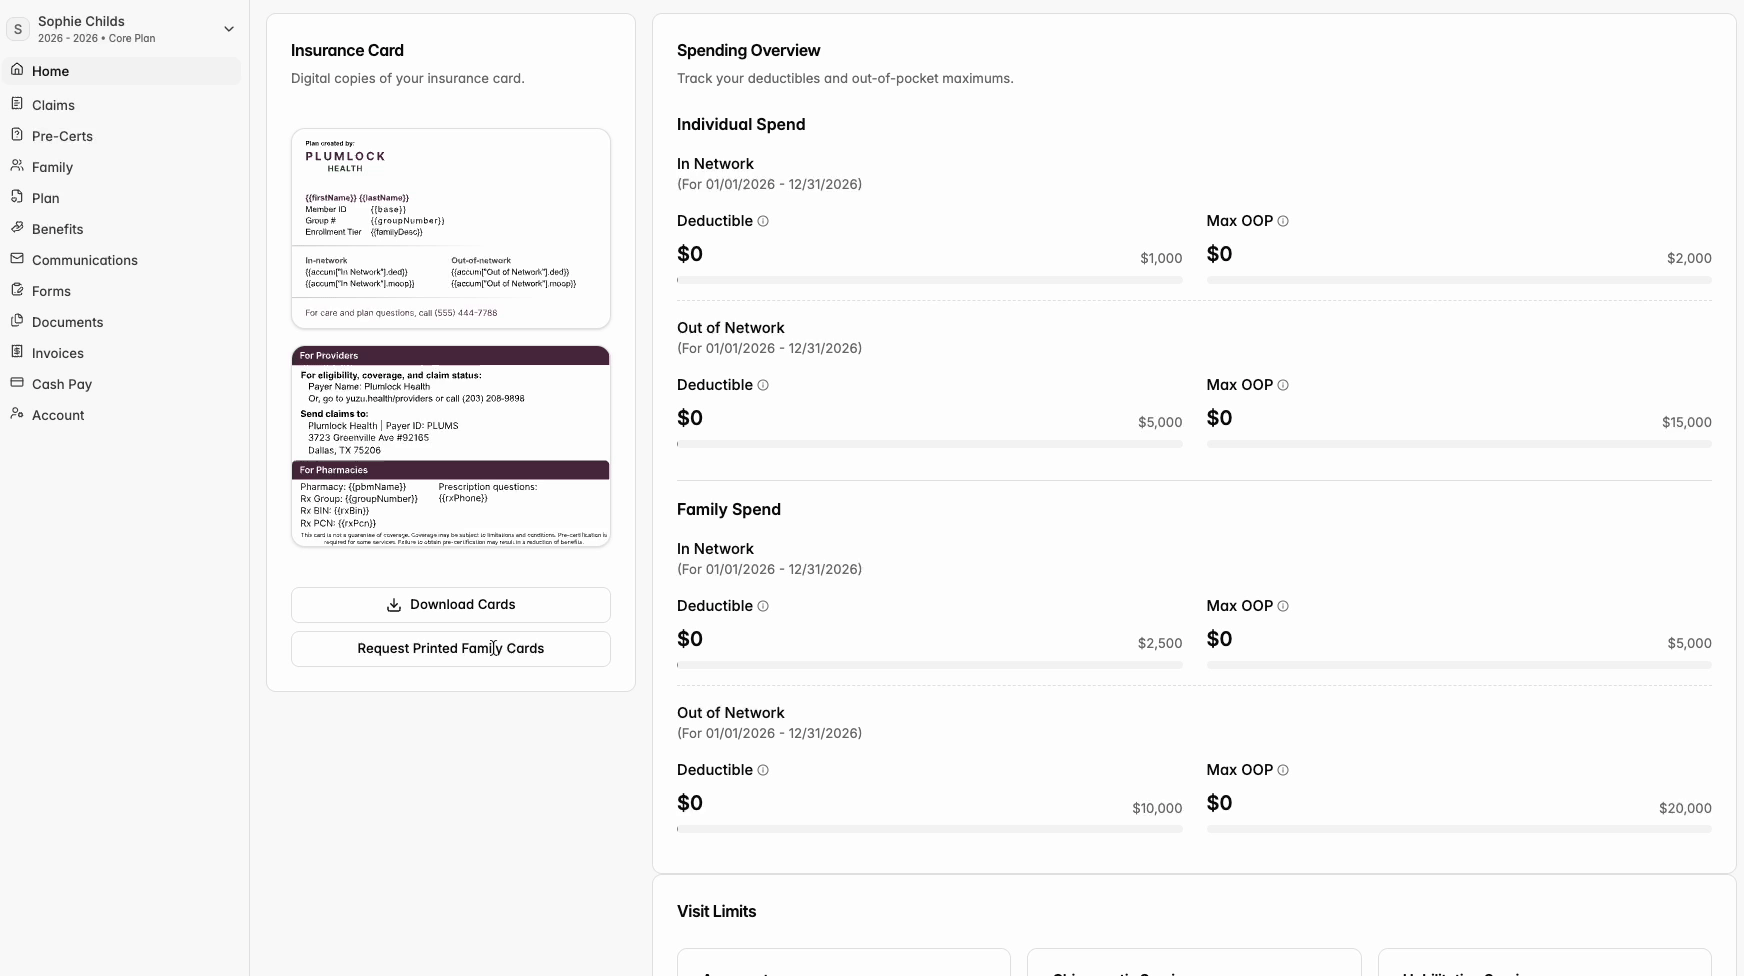Click the Home sidebar icon
Viewport: 1744px width, 976px height.
tap(17, 70)
